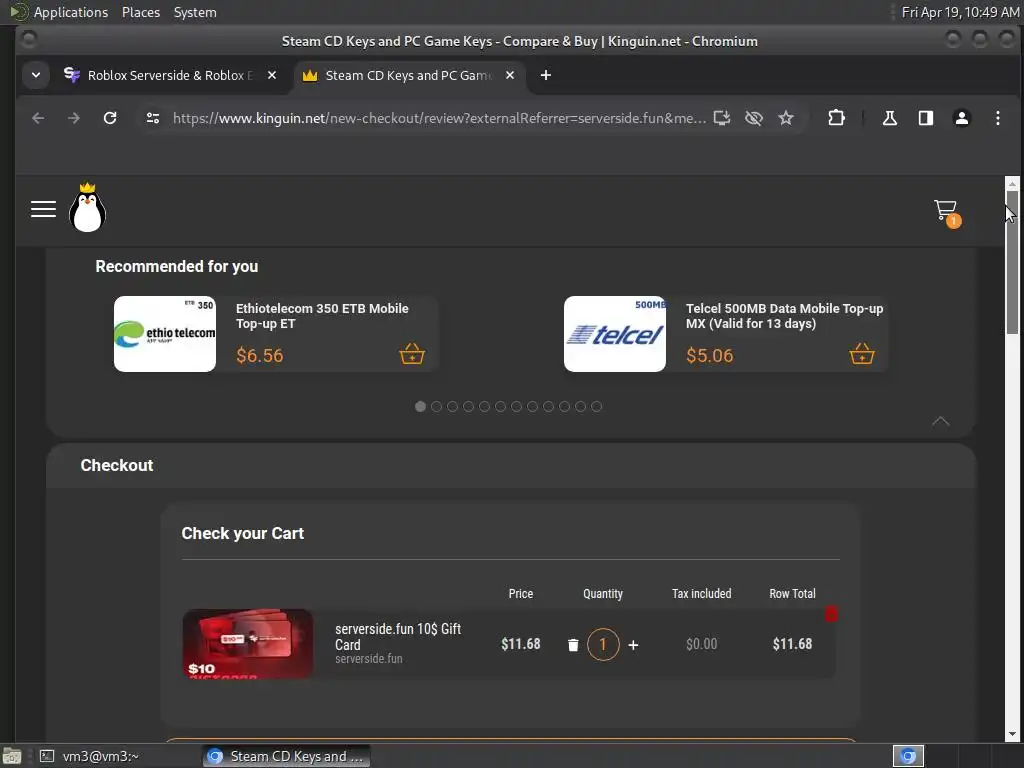Screen dimensions: 1024x768
Task: Click the serverside.fun seller name
Action: tap(368, 659)
